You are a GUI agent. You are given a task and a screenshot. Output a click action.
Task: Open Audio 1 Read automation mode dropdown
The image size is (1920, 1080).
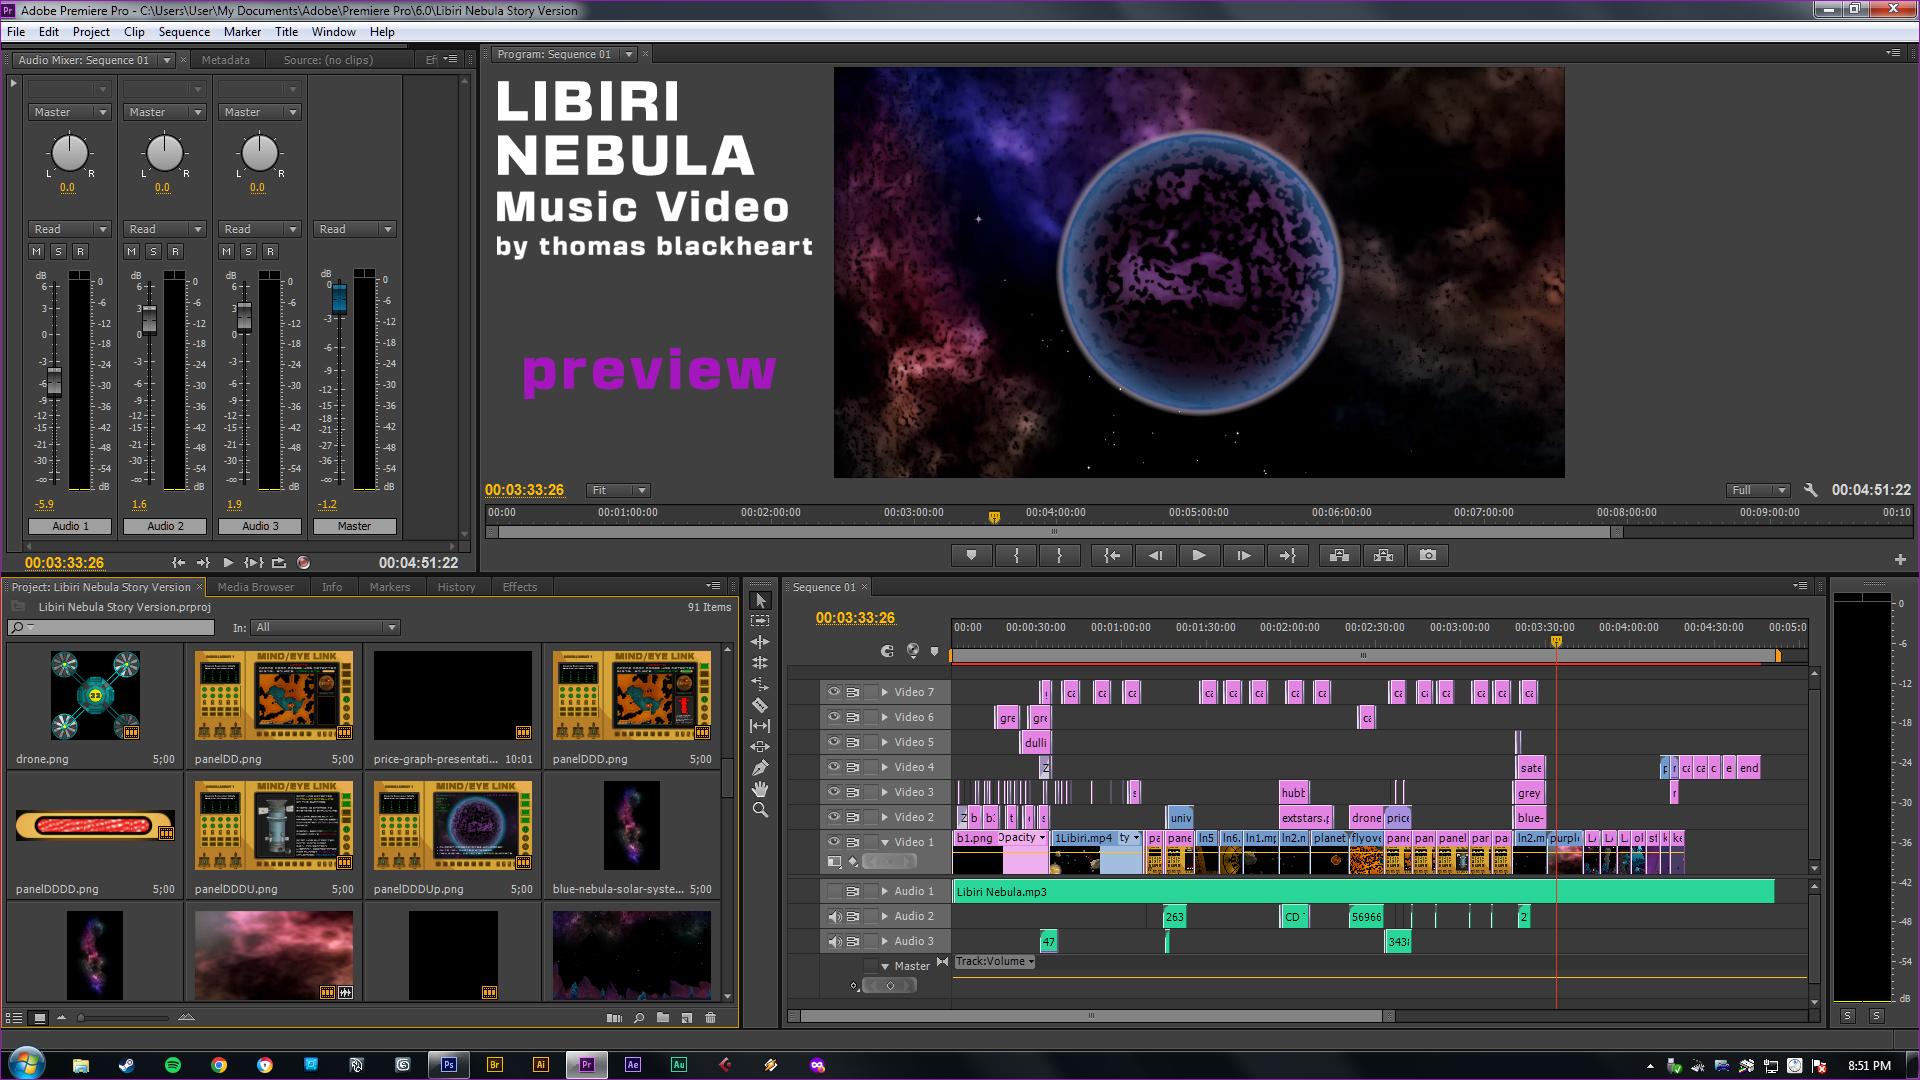(x=69, y=229)
